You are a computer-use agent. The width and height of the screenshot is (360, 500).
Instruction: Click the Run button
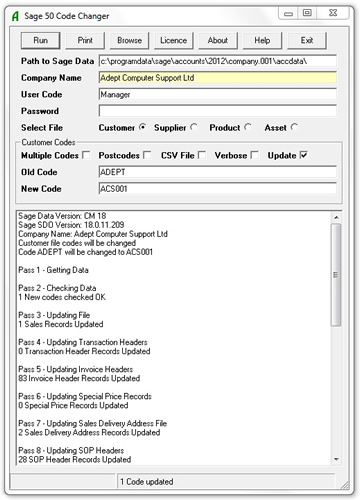coord(41,40)
